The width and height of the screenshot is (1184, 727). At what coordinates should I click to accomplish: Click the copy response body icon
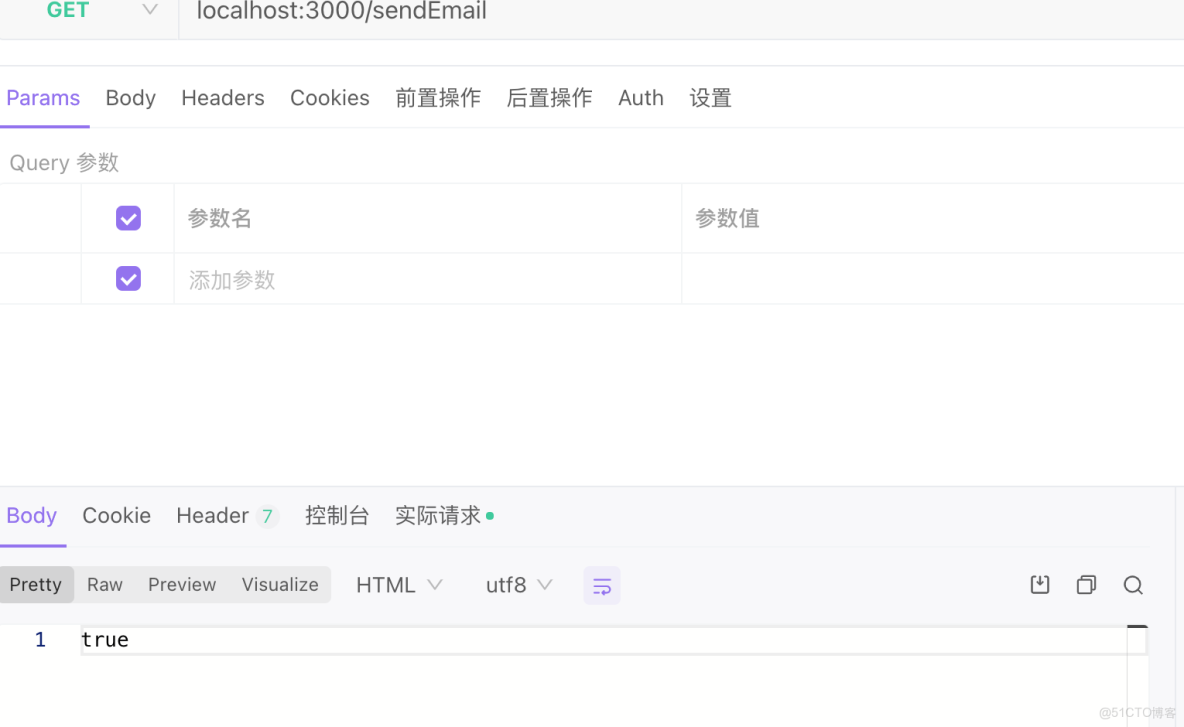pyautogui.click(x=1086, y=584)
